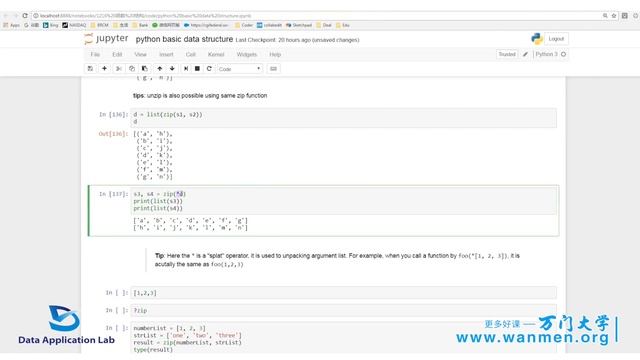Open the Help menu
Screen dimensions: 640x360
(x=275, y=54)
